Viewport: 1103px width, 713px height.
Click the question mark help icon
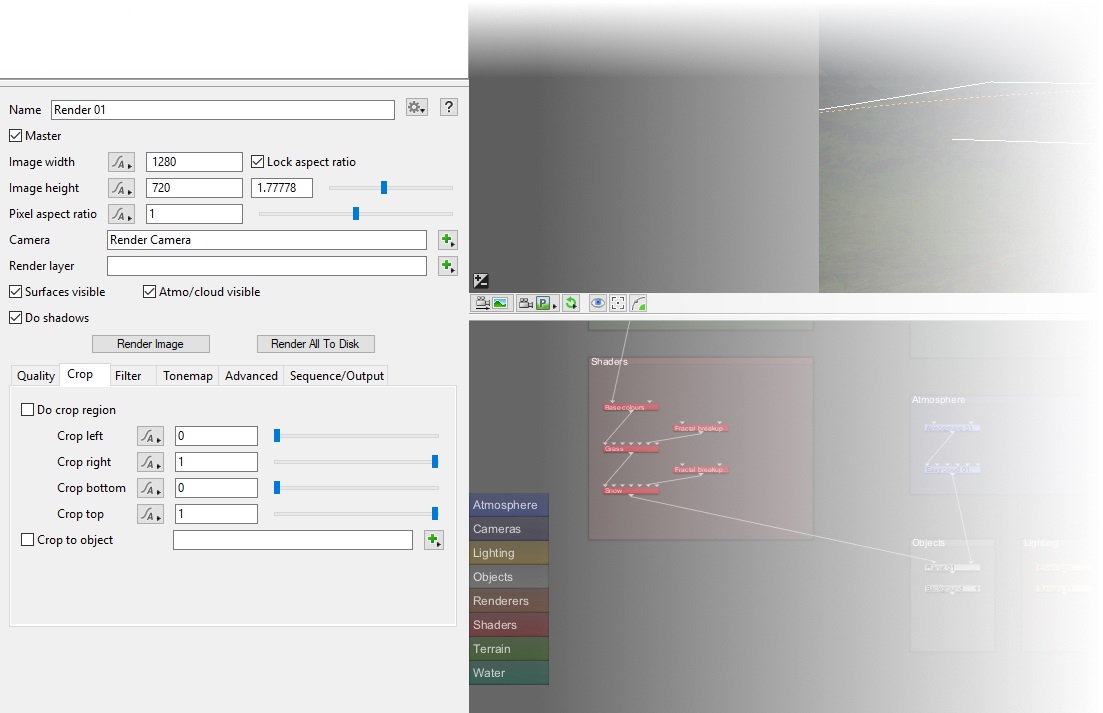pyautogui.click(x=449, y=107)
